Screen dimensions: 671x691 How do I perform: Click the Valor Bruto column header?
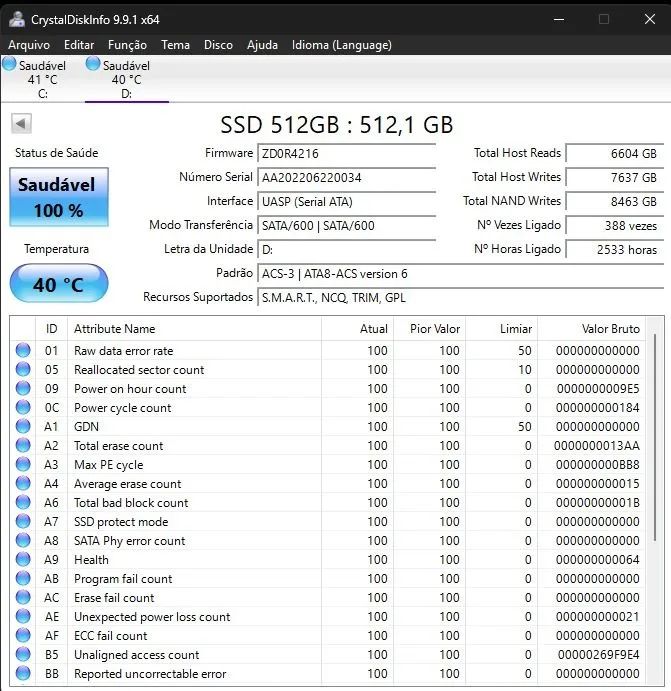pos(591,329)
